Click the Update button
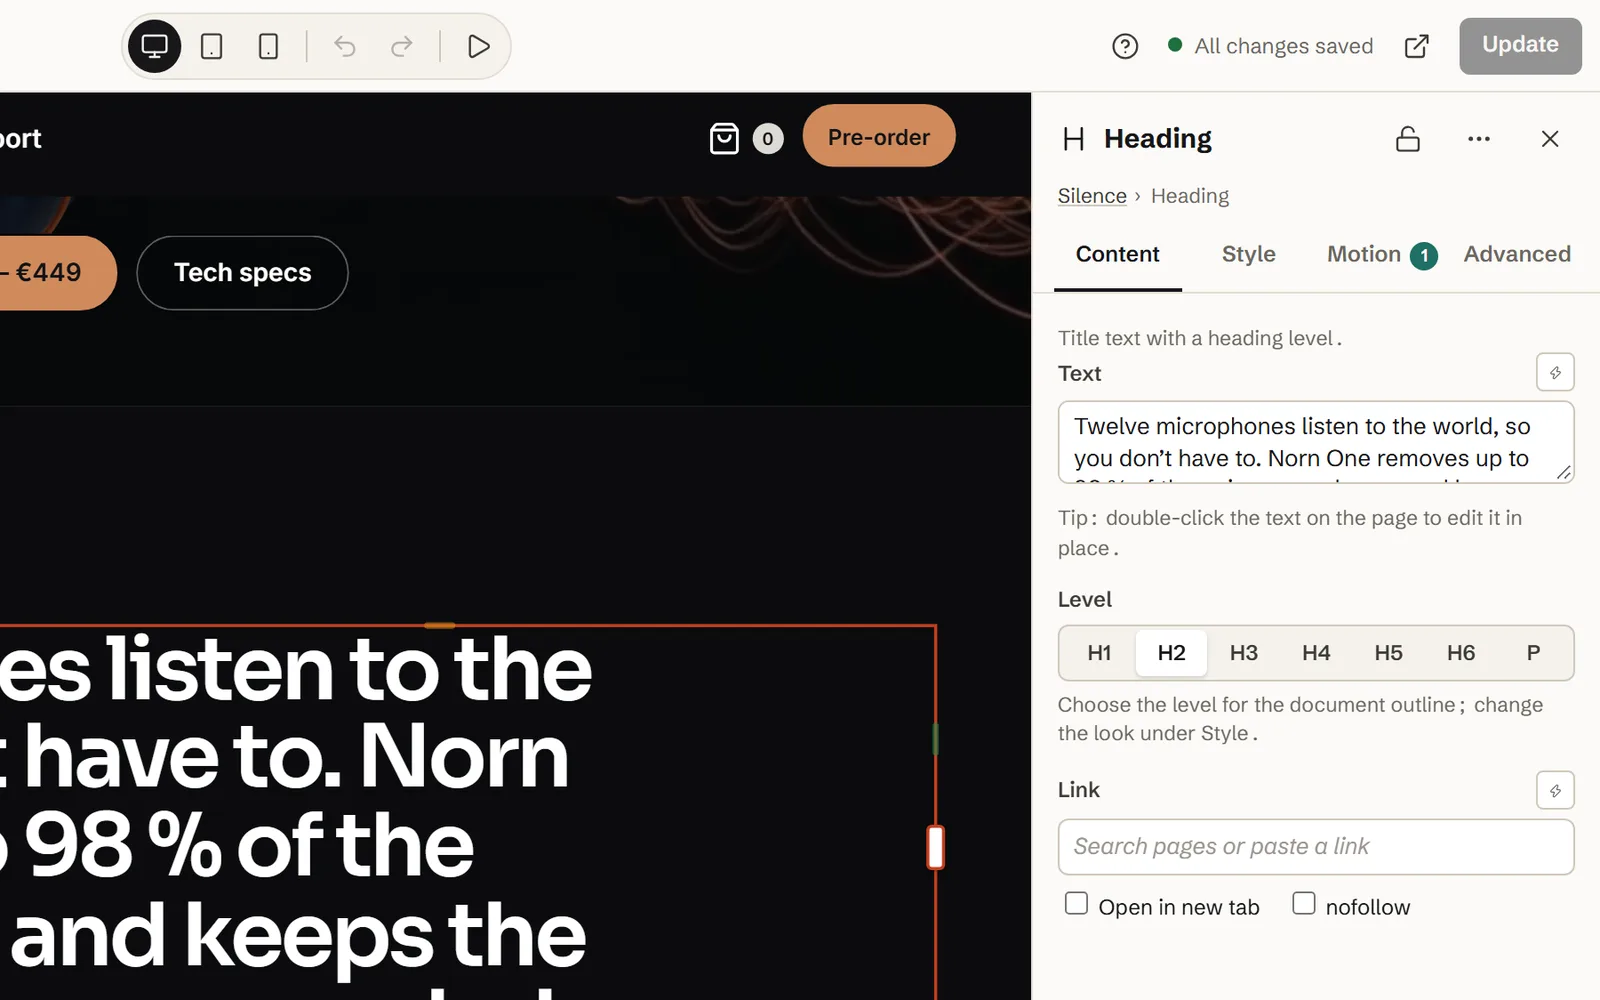 click(1520, 45)
